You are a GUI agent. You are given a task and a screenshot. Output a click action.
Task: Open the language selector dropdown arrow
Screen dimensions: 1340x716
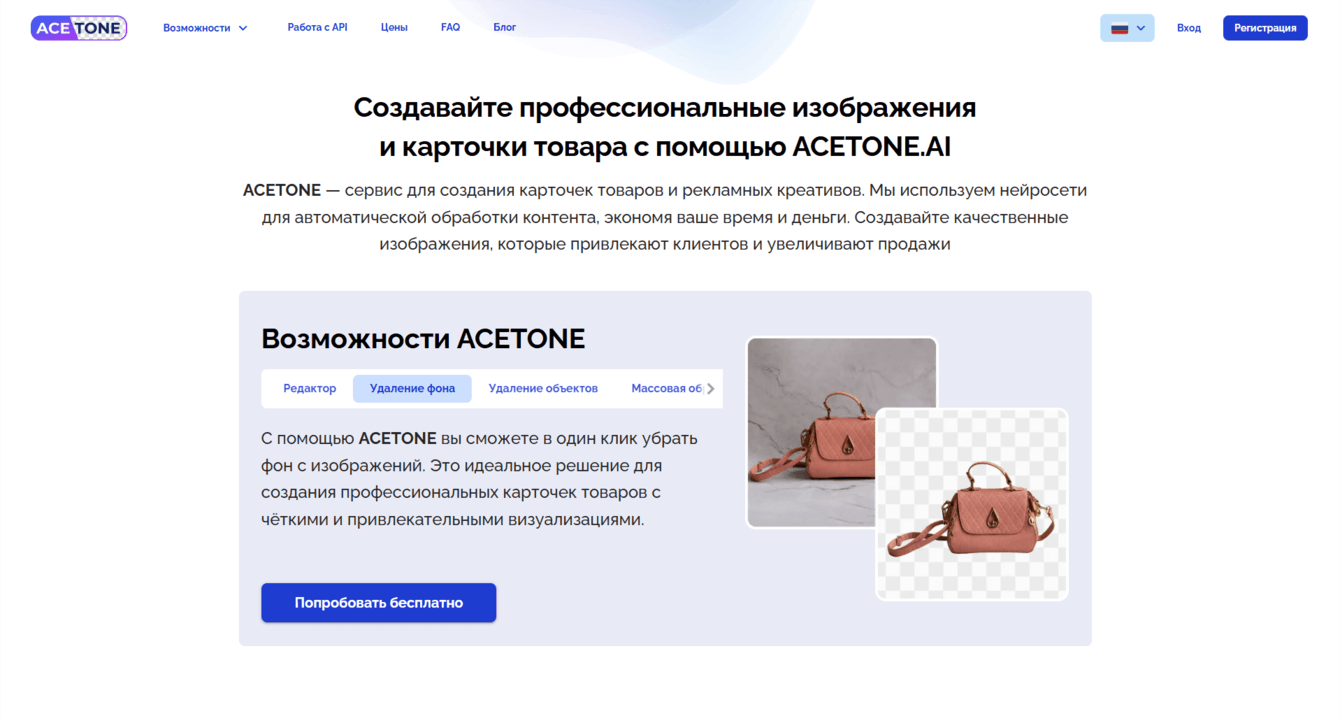(1141, 28)
